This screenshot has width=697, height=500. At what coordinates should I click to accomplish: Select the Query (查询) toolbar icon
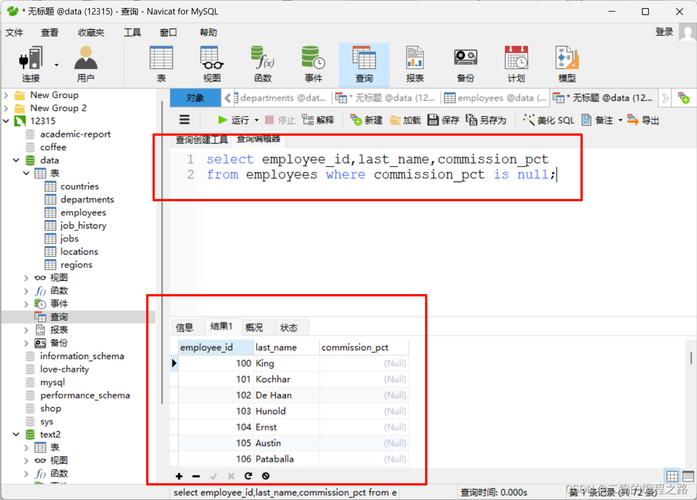coord(364,64)
